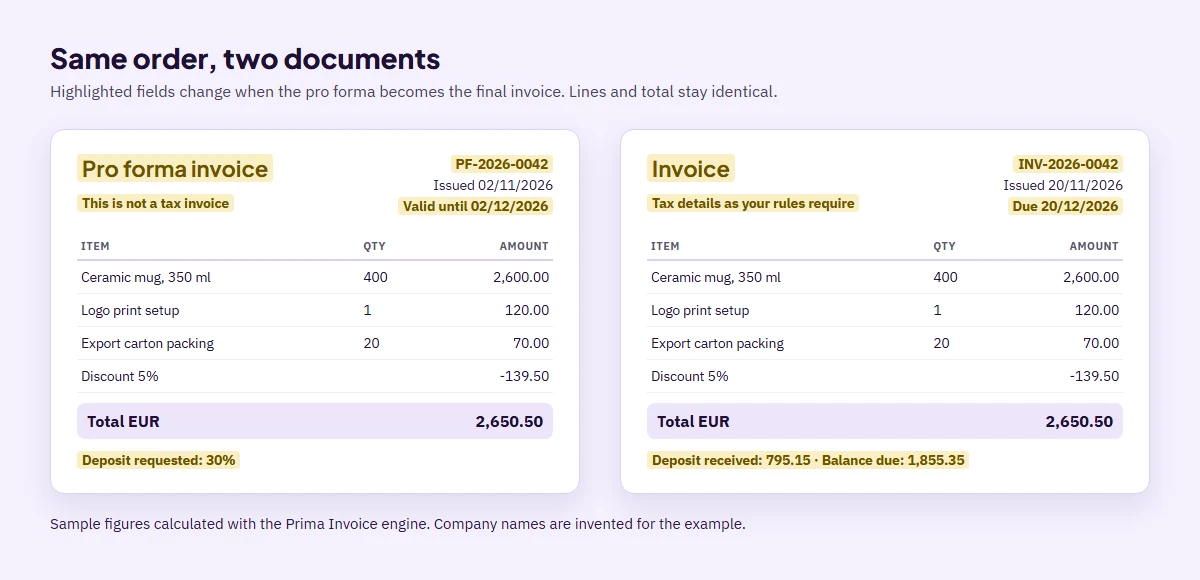Click the QTY column header in invoice
1200x580 pixels.
pyautogui.click(x=944, y=246)
